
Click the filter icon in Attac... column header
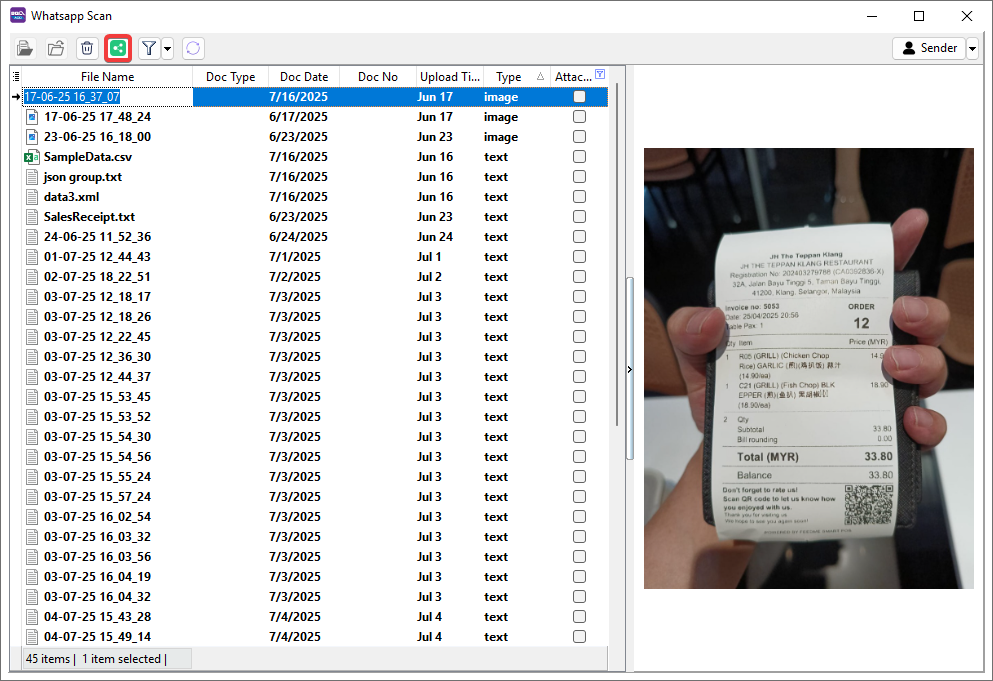(600, 74)
